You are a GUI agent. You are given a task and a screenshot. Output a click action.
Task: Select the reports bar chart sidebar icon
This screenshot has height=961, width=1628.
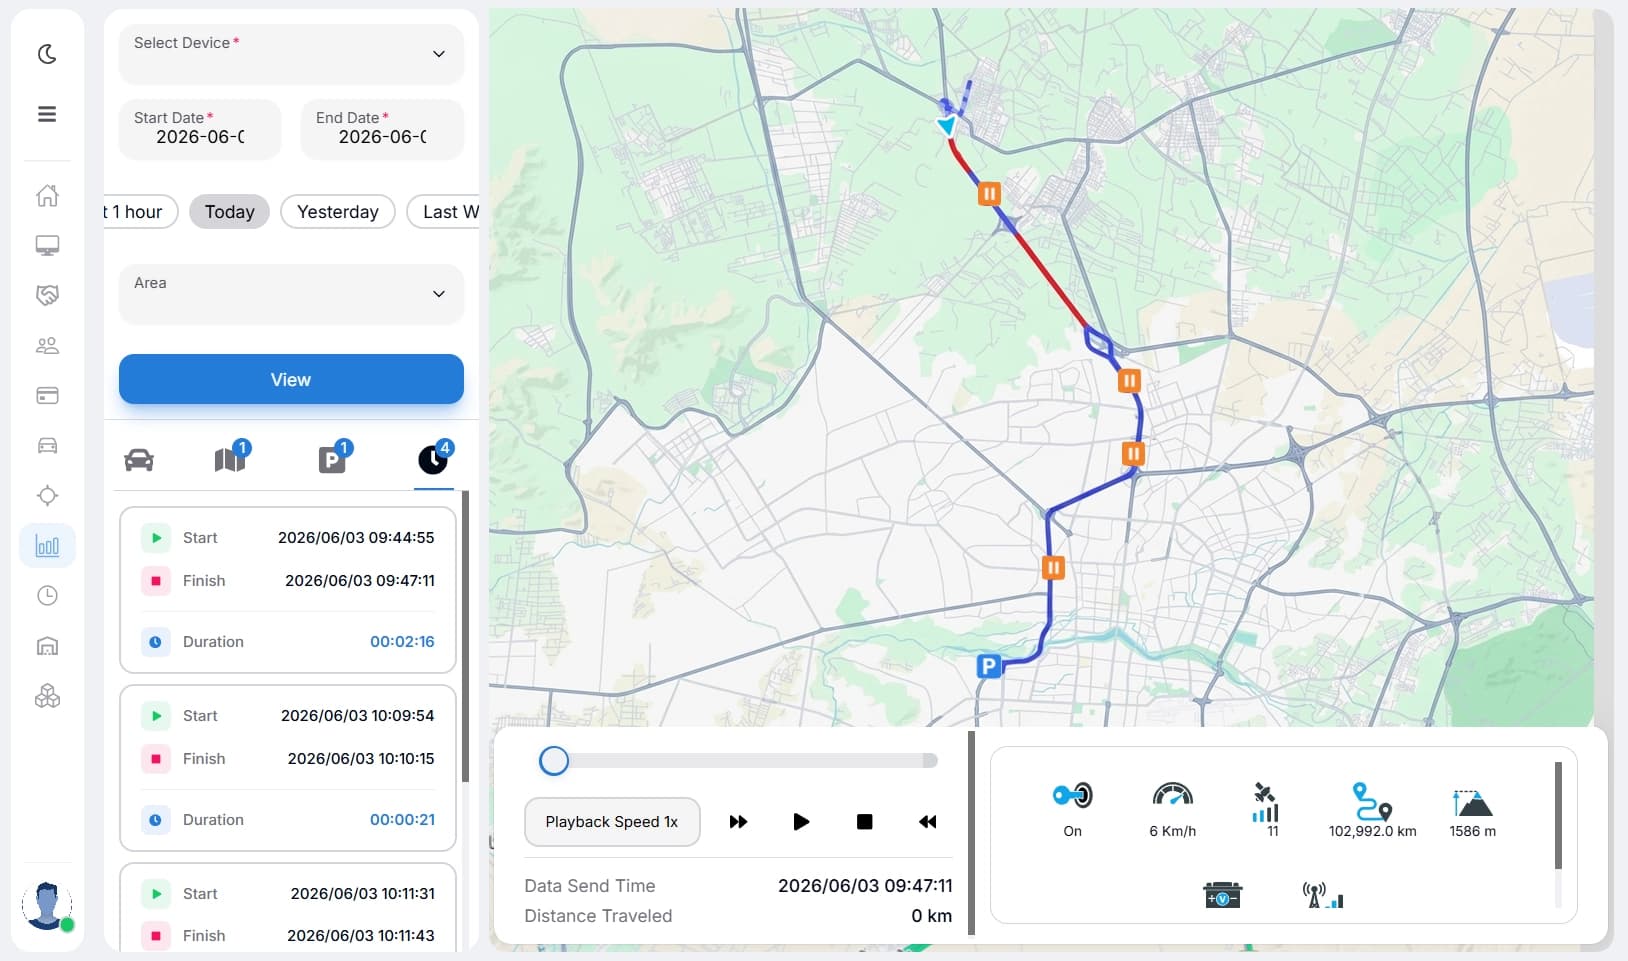click(x=47, y=546)
